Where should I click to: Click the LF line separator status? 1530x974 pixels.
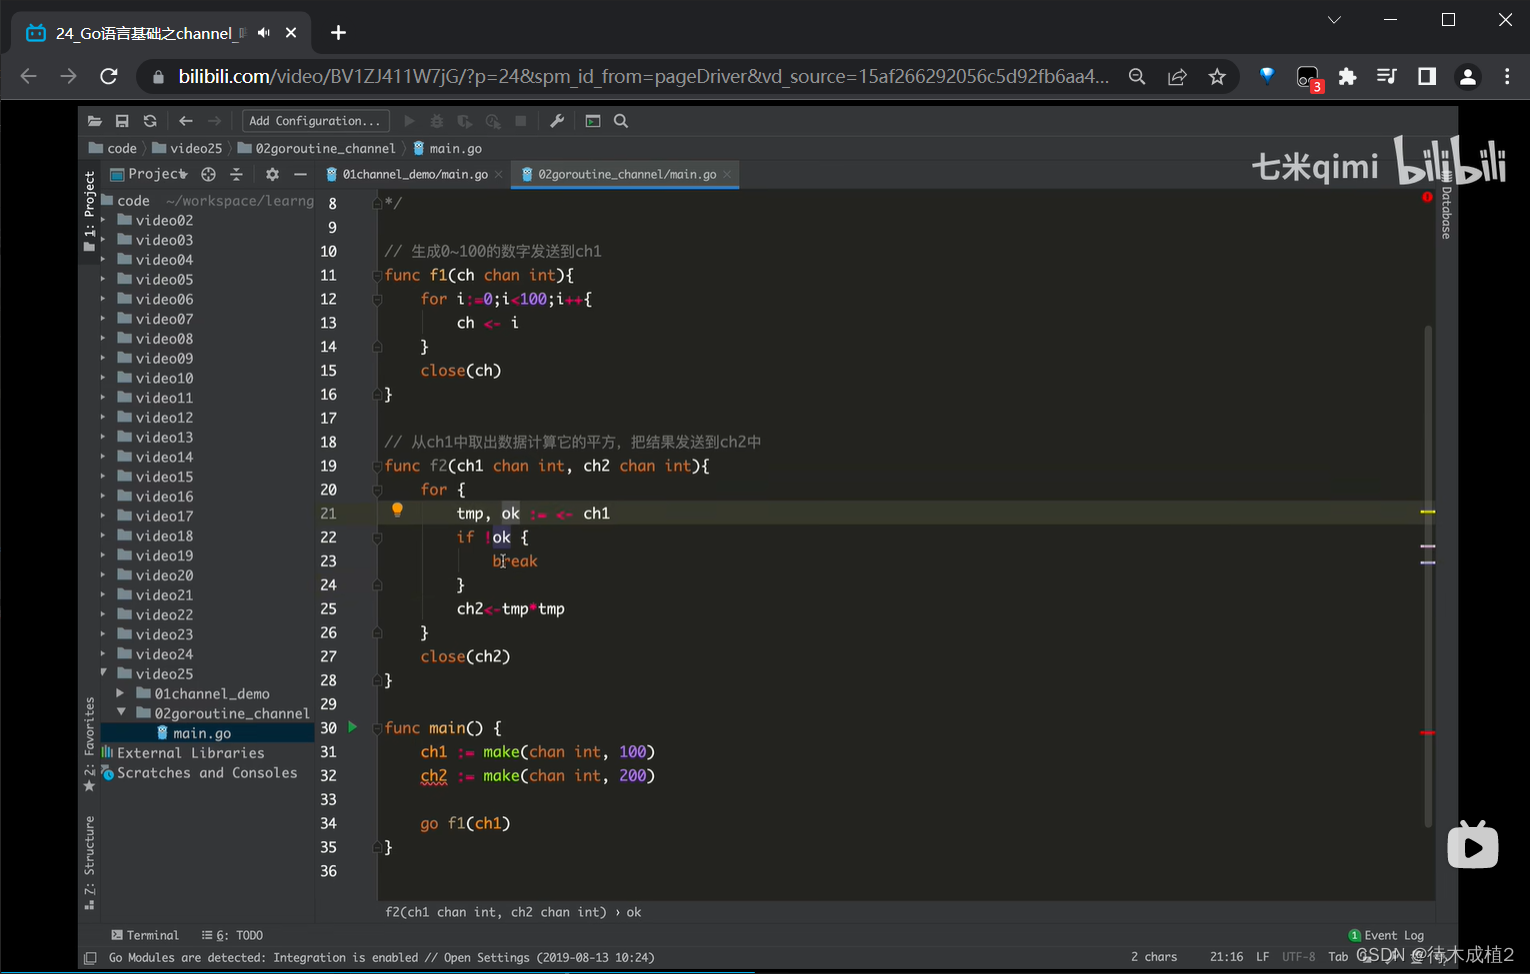[x=1262, y=957]
